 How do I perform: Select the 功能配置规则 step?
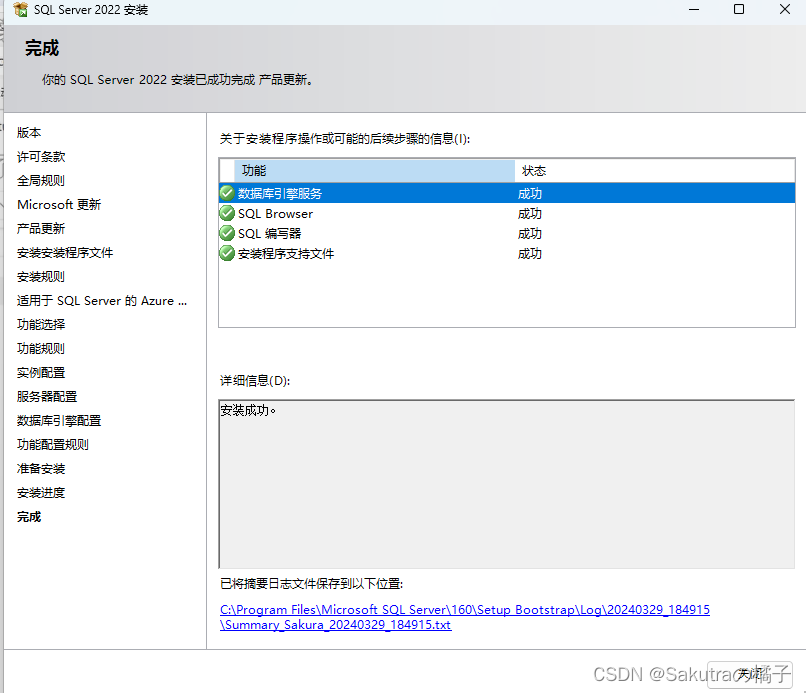click(x=53, y=445)
